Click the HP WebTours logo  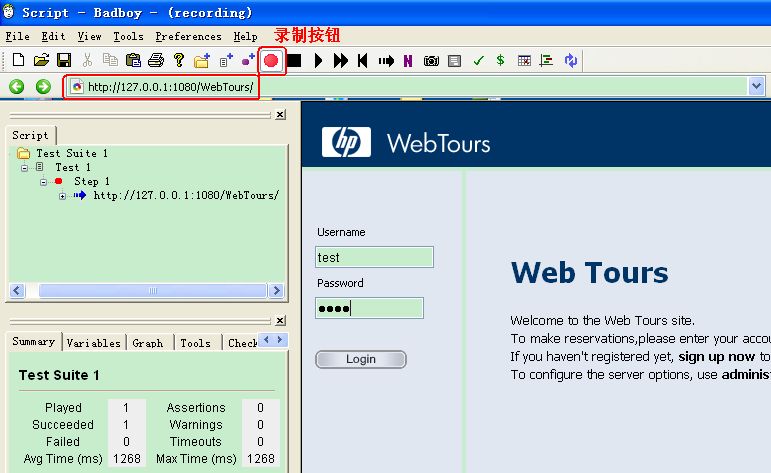coord(406,143)
